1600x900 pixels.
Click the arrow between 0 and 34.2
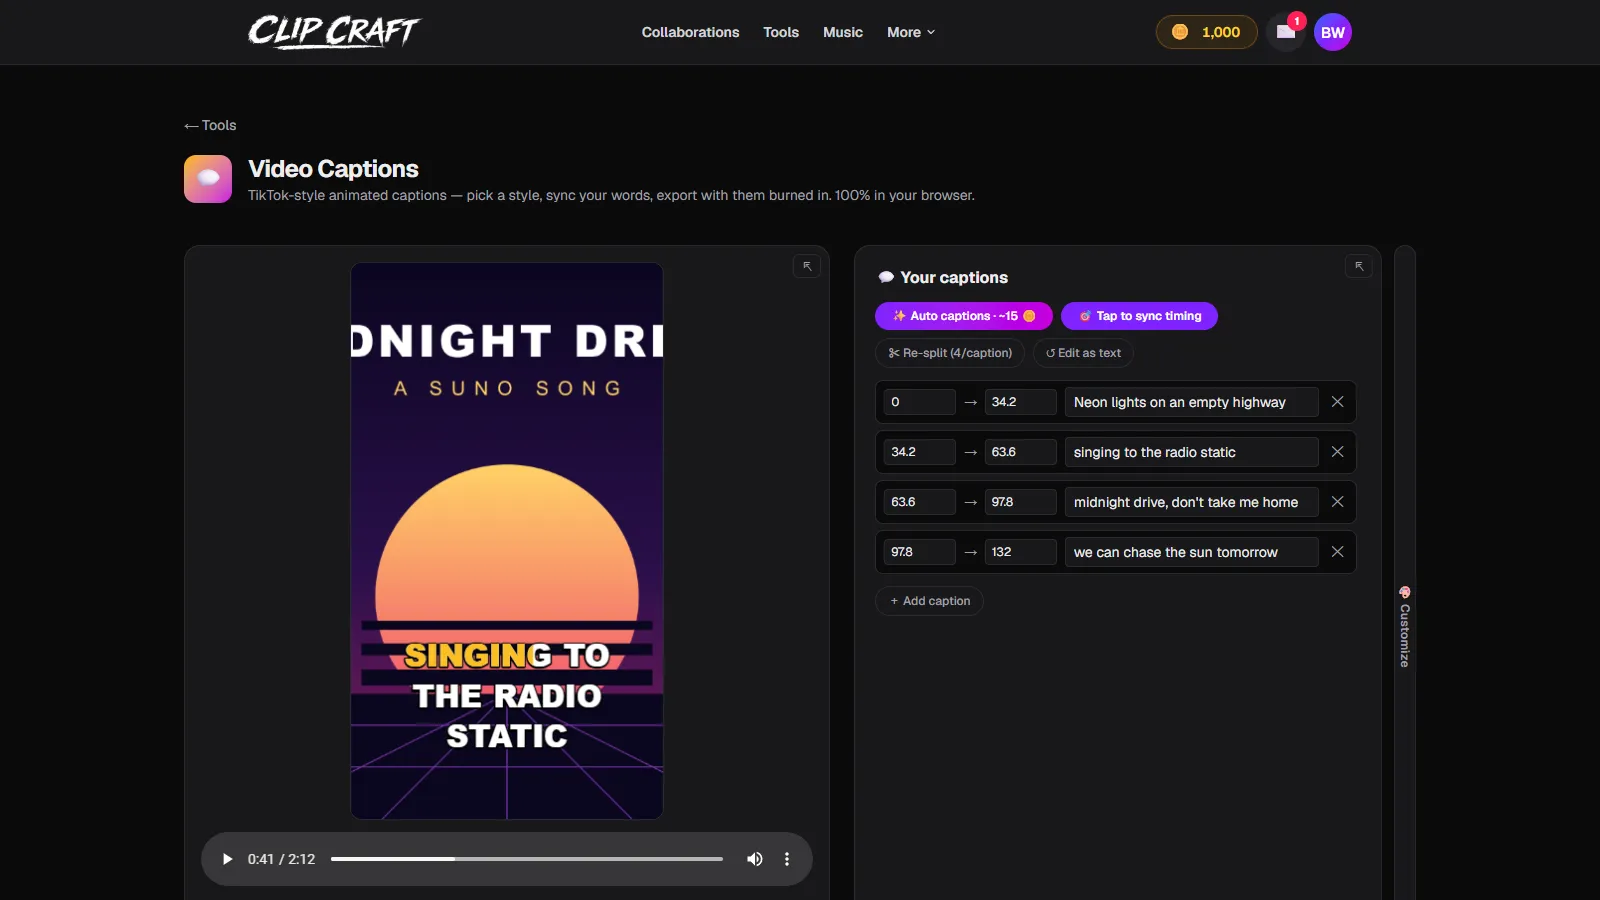[970, 402]
